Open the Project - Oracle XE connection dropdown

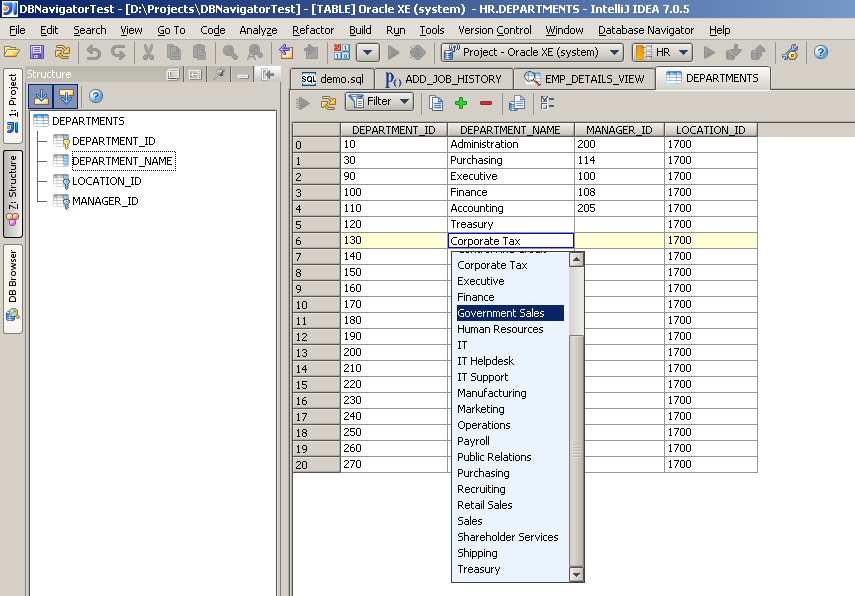coord(531,52)
